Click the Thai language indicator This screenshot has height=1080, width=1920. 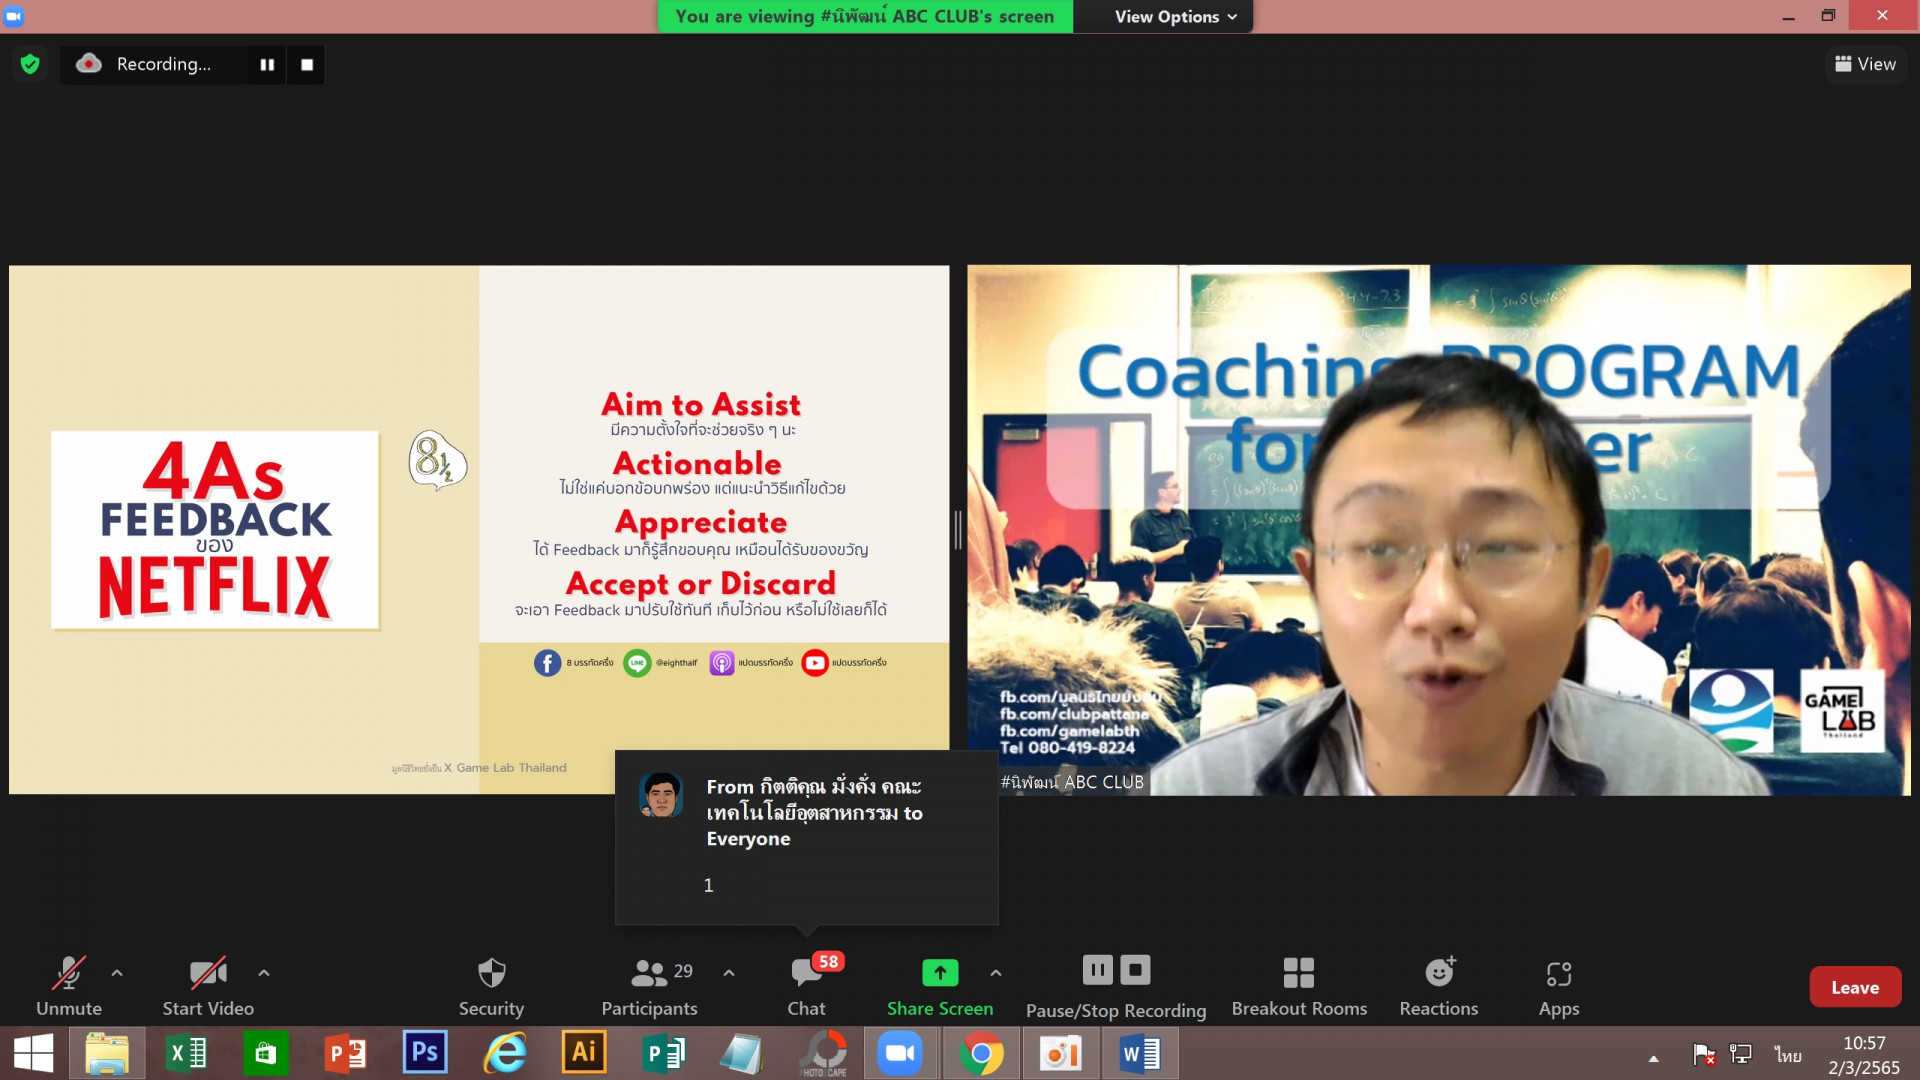pos(1788,1055)
